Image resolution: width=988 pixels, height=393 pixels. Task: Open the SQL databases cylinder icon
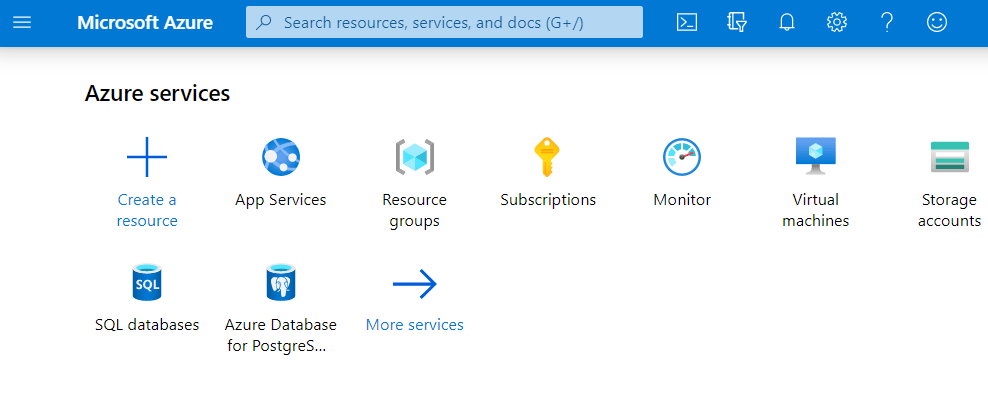(147, 283)
